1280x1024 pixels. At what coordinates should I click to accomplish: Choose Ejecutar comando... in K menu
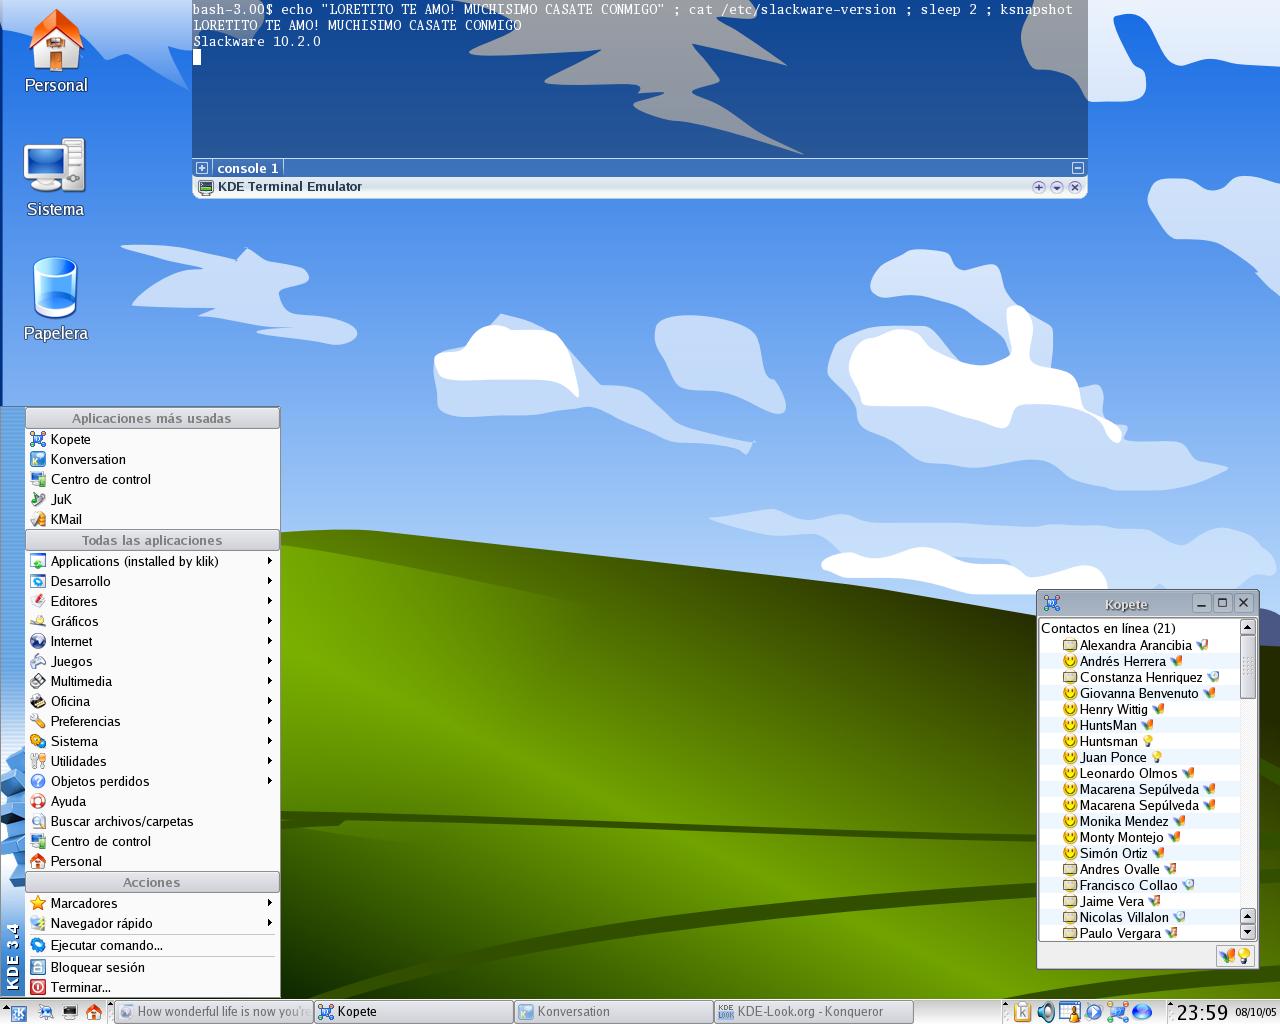pos(152,945)
